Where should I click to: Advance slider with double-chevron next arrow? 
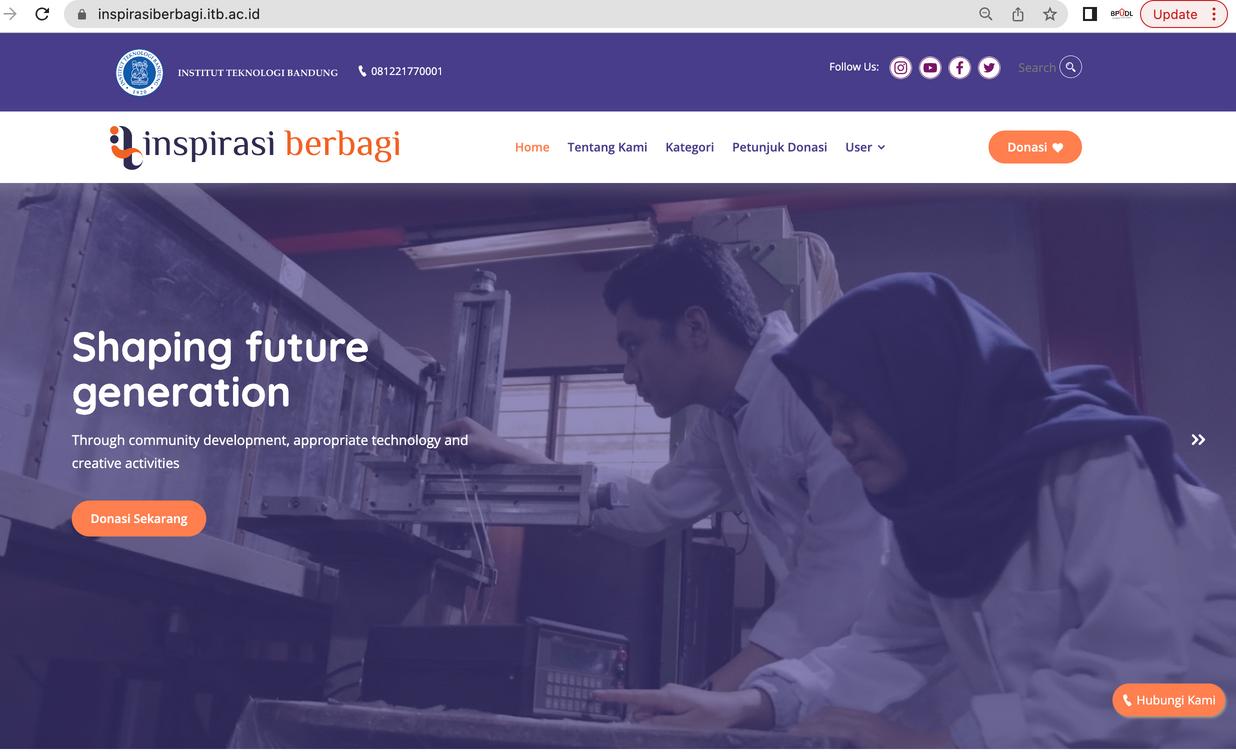pos(1198,439)
